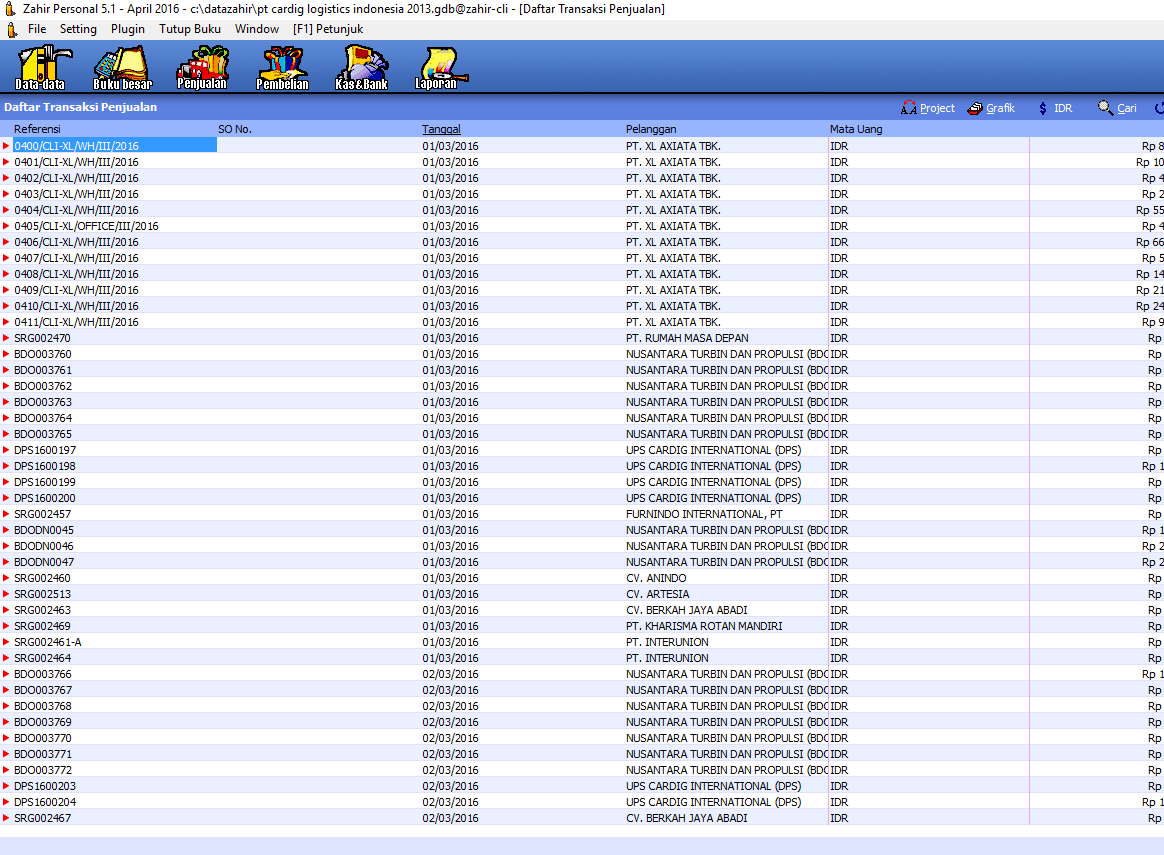The image size is (1164, 855).
Task: Click red arrow beside 0400/CLI-XL/WH/III/2016
Action: (x=6, y=146)
